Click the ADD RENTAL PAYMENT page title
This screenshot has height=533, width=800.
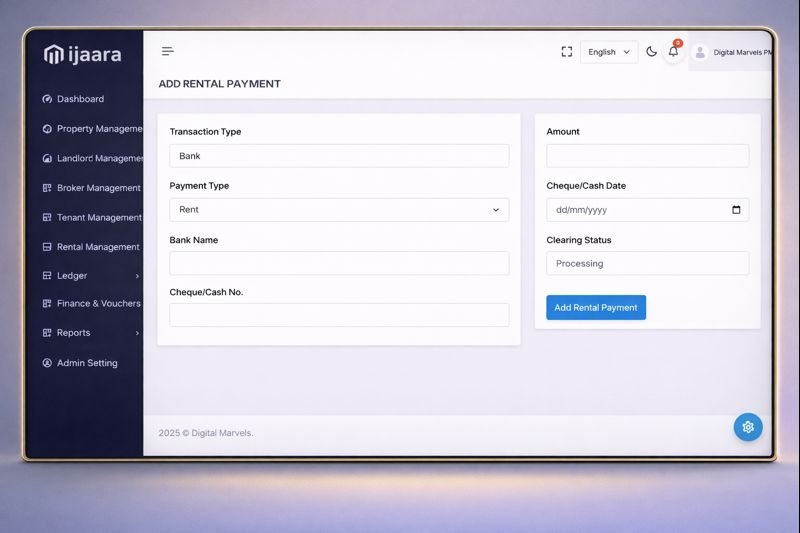click(x=219, y=84)
